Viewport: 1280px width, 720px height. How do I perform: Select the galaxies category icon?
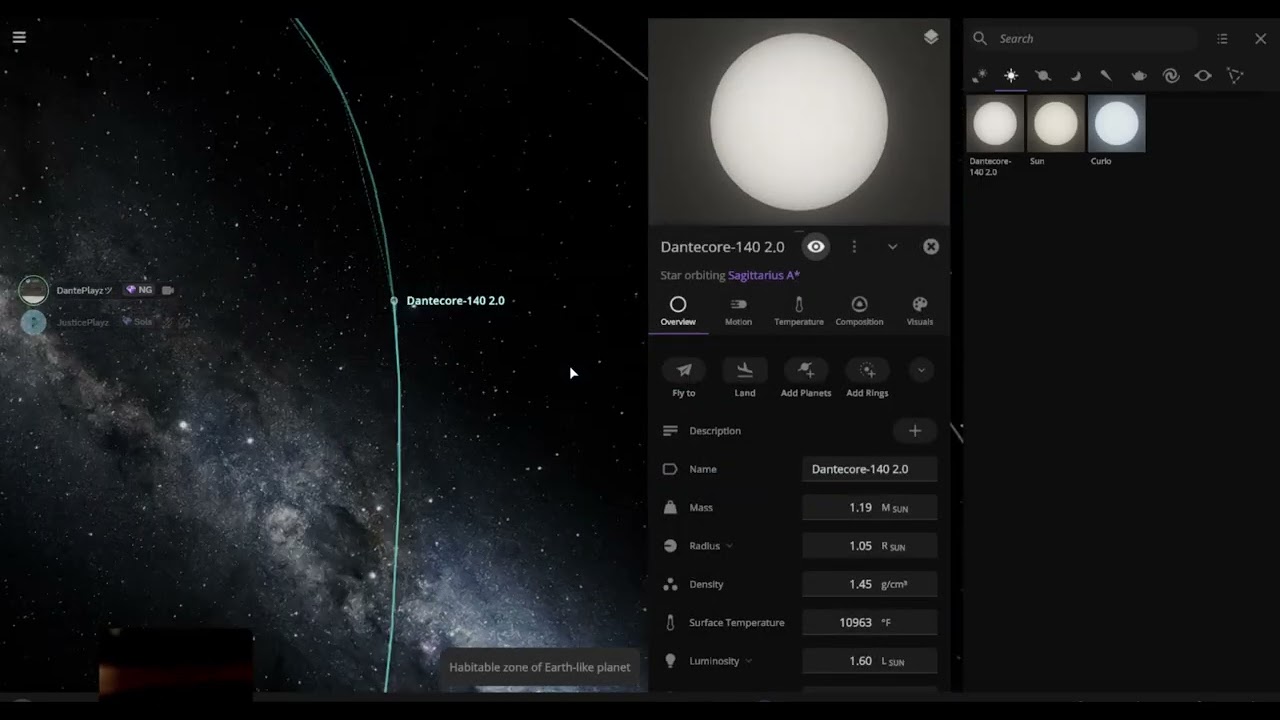[x=1171, y=76]
